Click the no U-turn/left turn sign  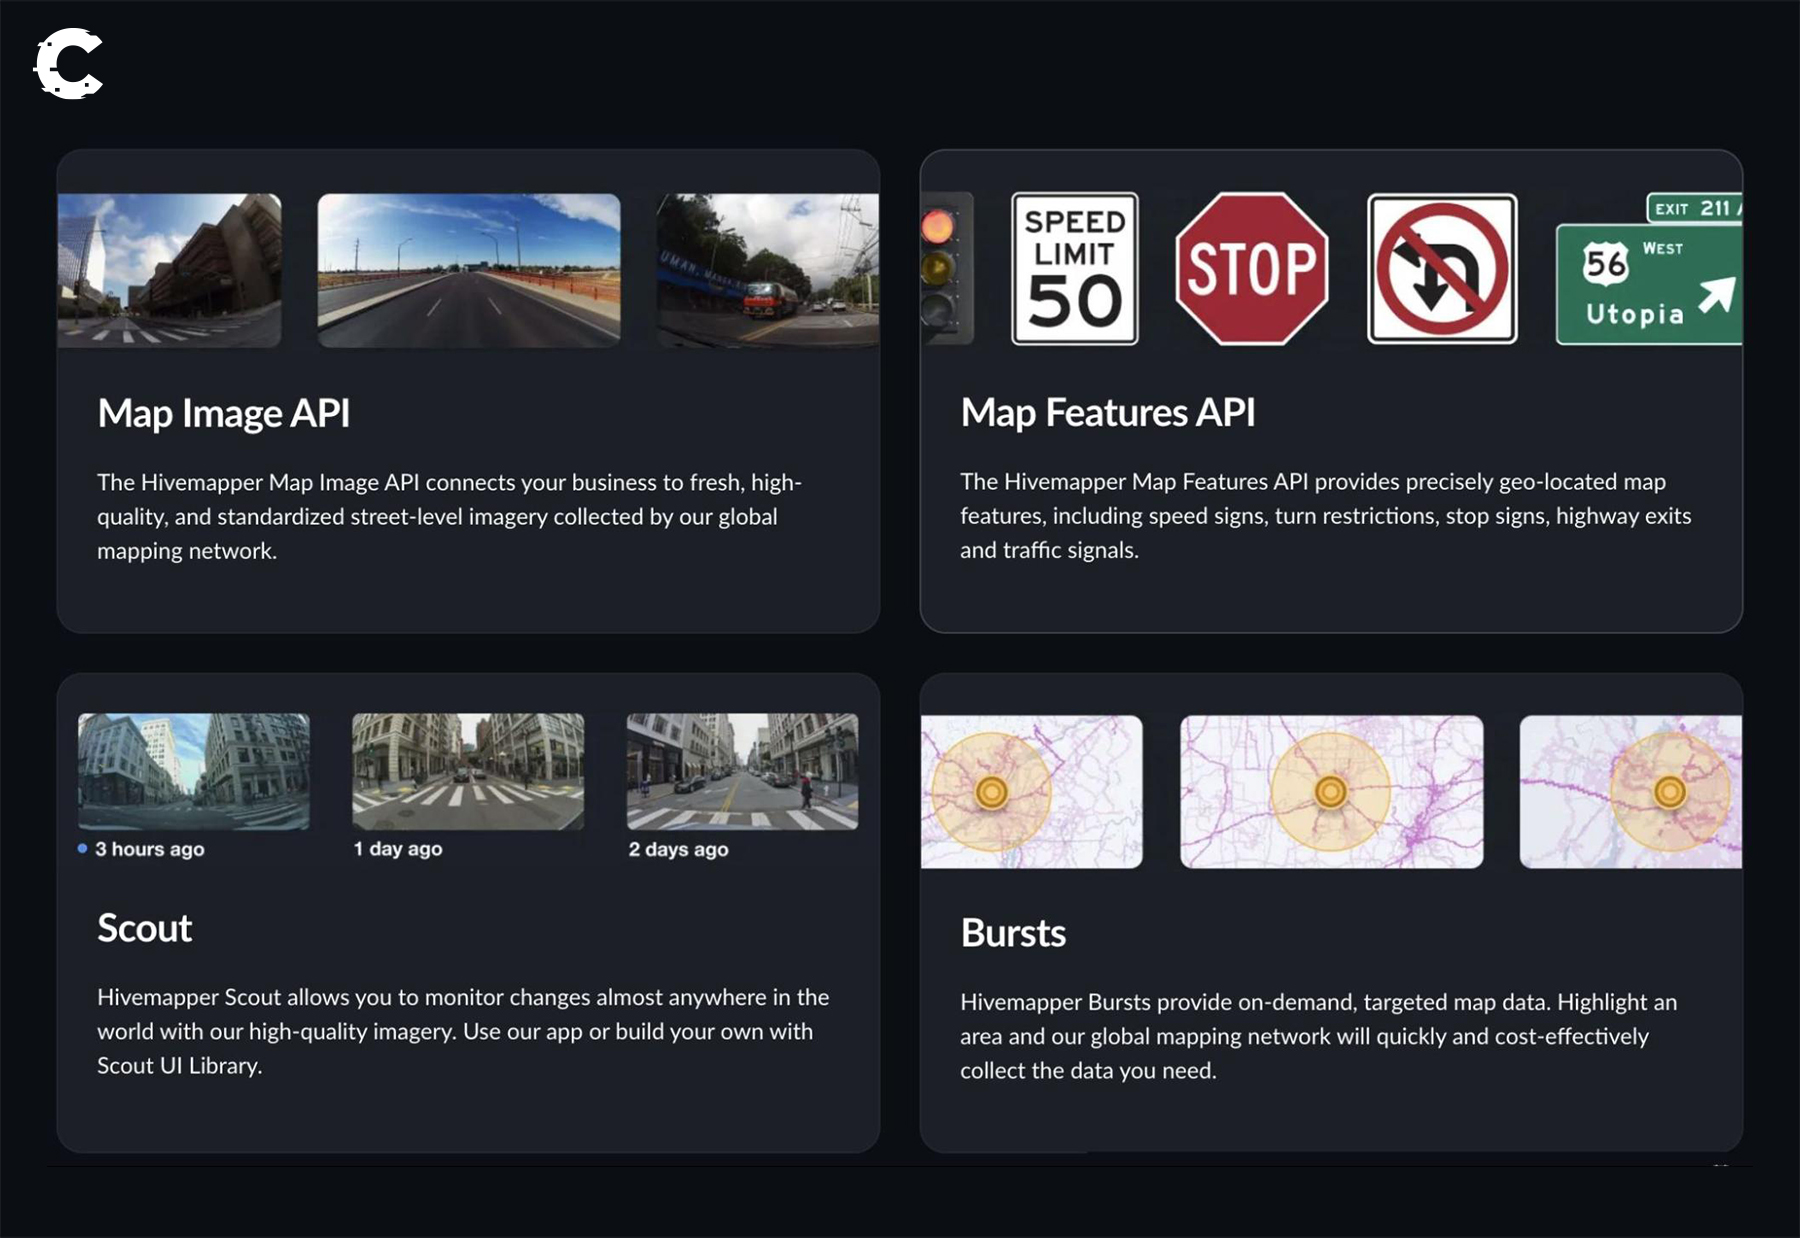click(1441, 269)
